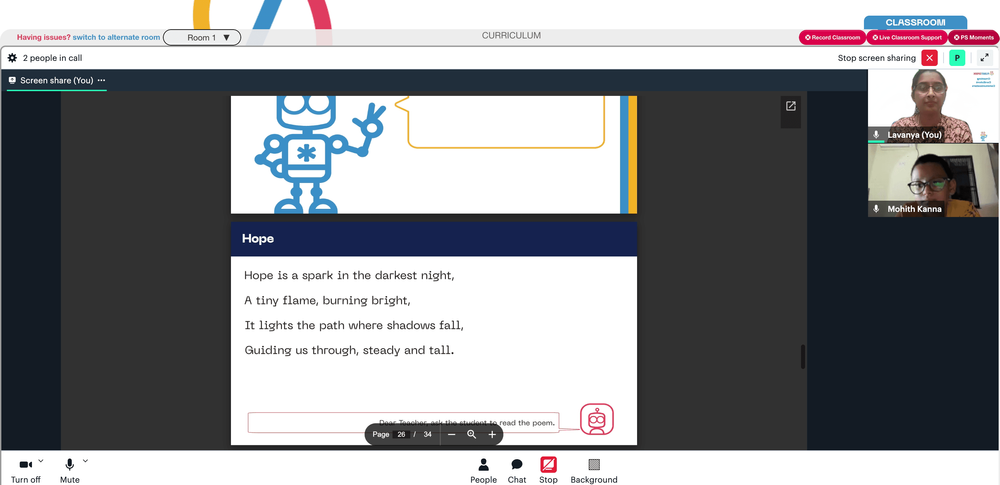Click Record Classroom button
The width and height of the screenshot is (1000, 485).
[x=832, y=38]
